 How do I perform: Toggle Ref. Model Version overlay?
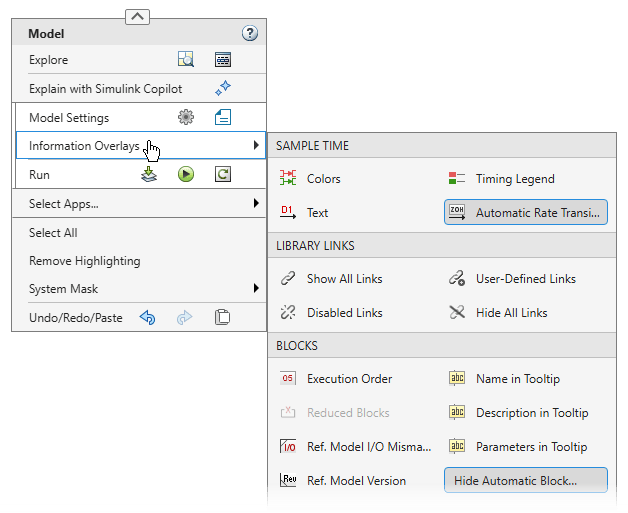click(x=343, y=481)
